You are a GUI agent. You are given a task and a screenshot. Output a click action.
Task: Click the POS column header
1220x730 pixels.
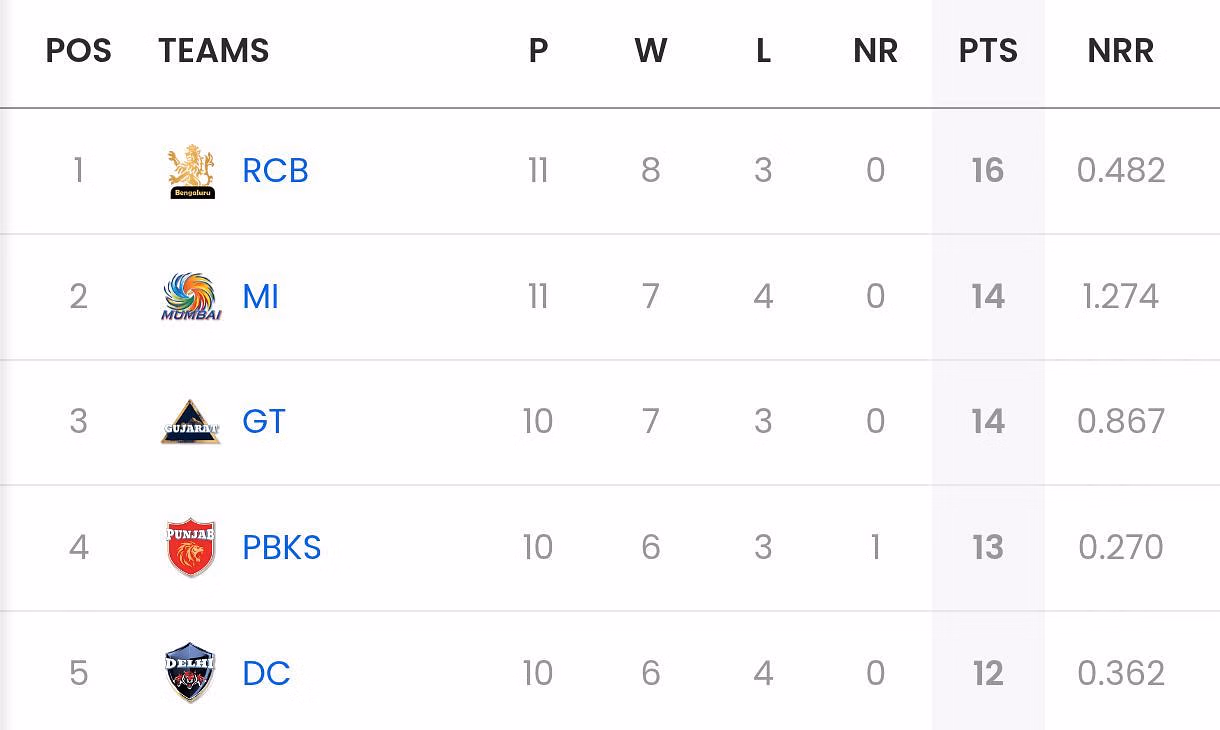[79, 51]
